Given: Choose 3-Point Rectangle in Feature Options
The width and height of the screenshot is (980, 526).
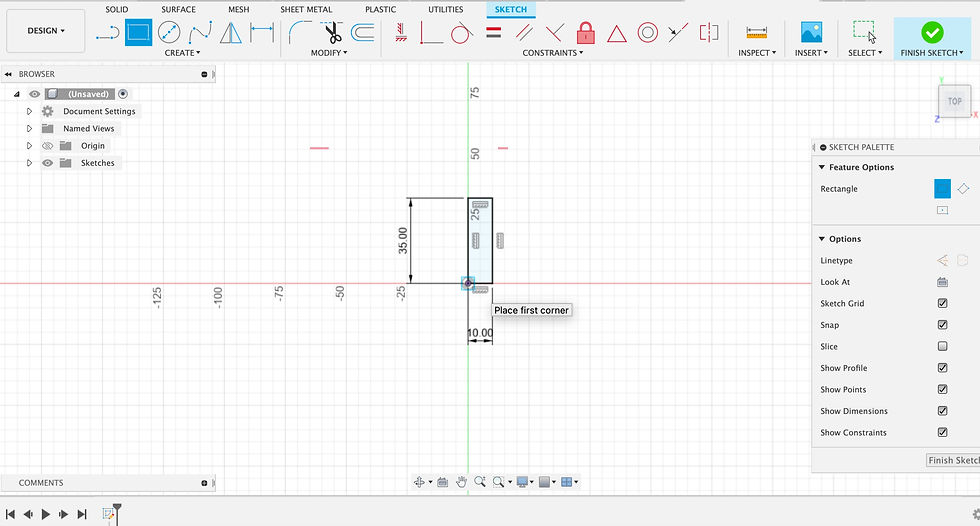Looking at the screenshot, I should tap(963, 188).
